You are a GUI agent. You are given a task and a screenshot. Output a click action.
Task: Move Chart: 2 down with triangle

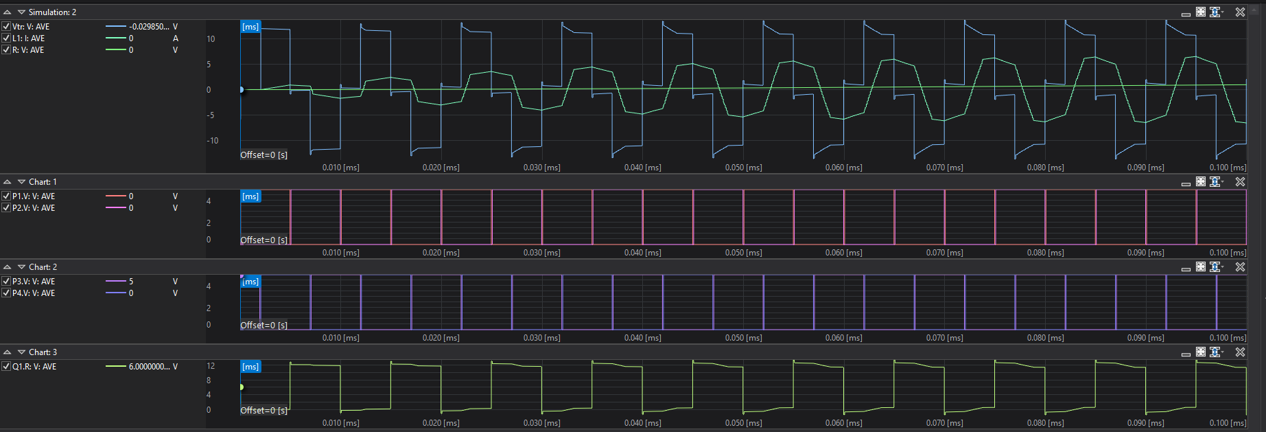pyautogui.click(x=22, y=267)
